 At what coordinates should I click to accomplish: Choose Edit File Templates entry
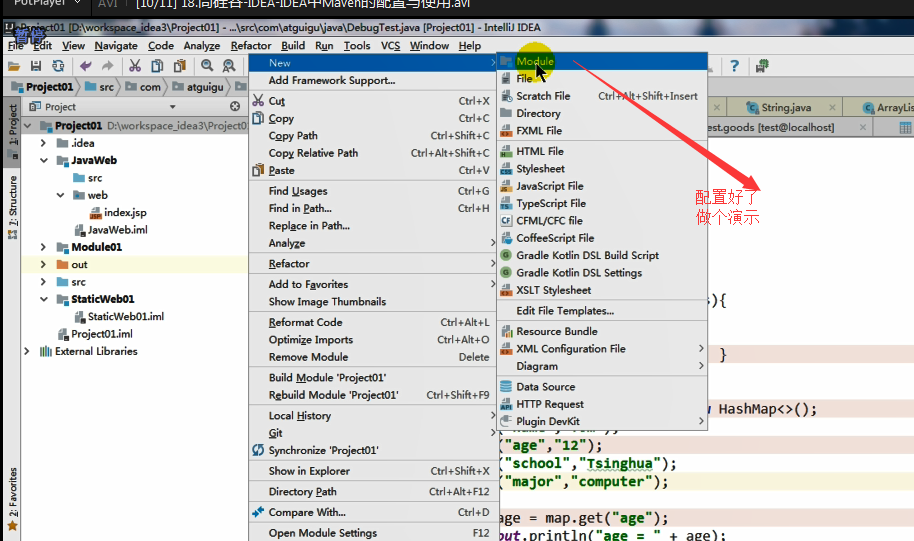[x=602, y=311]
